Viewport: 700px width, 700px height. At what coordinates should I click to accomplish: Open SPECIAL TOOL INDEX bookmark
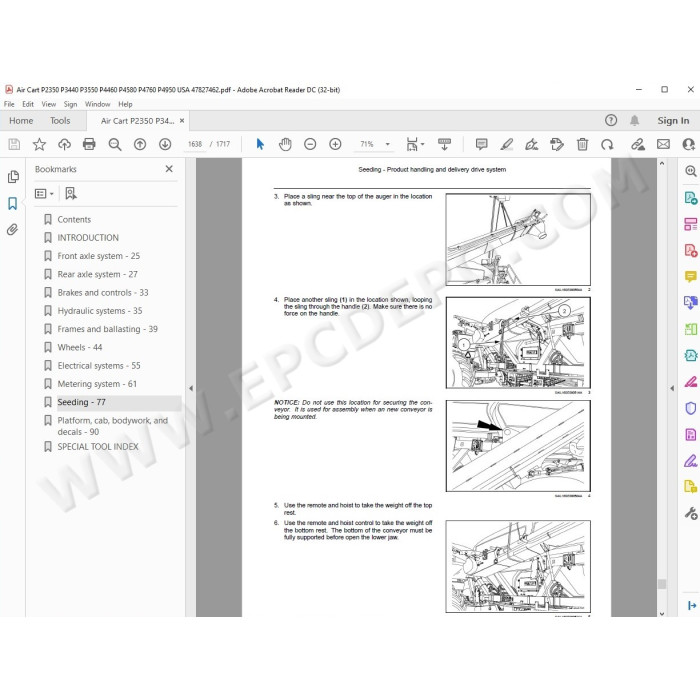[x=98, y=446]
